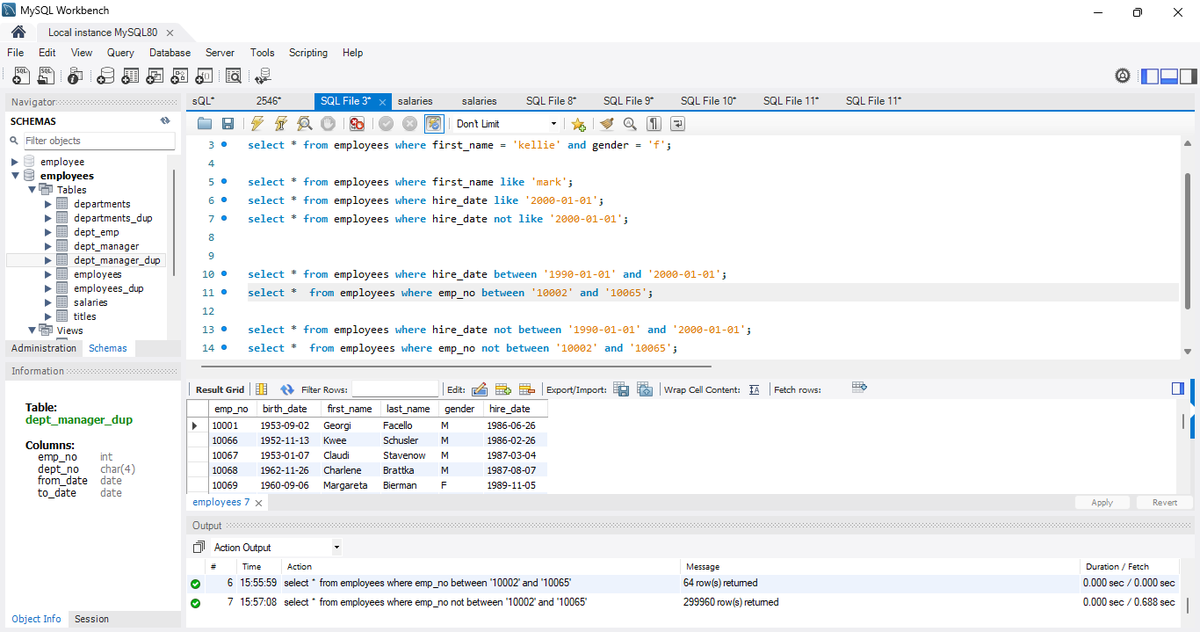
Task: Close the Local instance MySQL80 tab
Action: [x=170, y=33]
